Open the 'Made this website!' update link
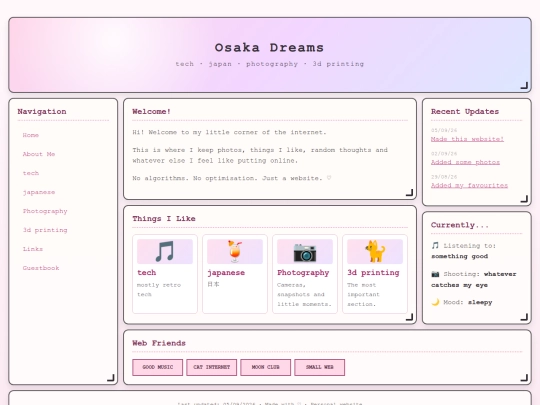This screenshot has height=405, width=540. pos(467,139)
